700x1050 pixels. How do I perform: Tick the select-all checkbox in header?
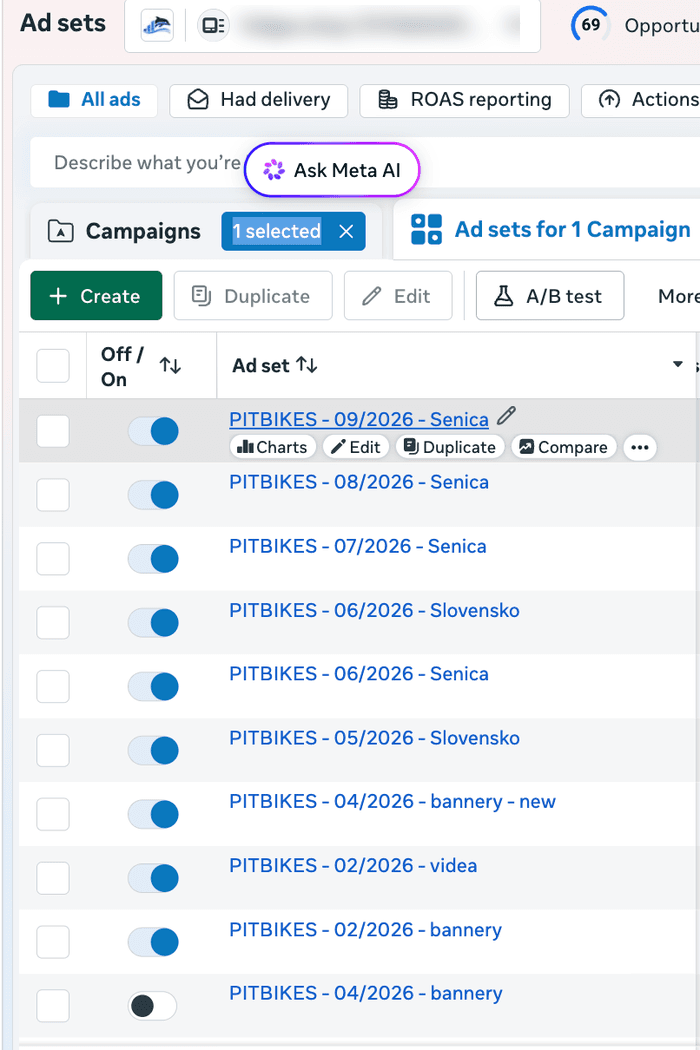[x=53, y=366]
